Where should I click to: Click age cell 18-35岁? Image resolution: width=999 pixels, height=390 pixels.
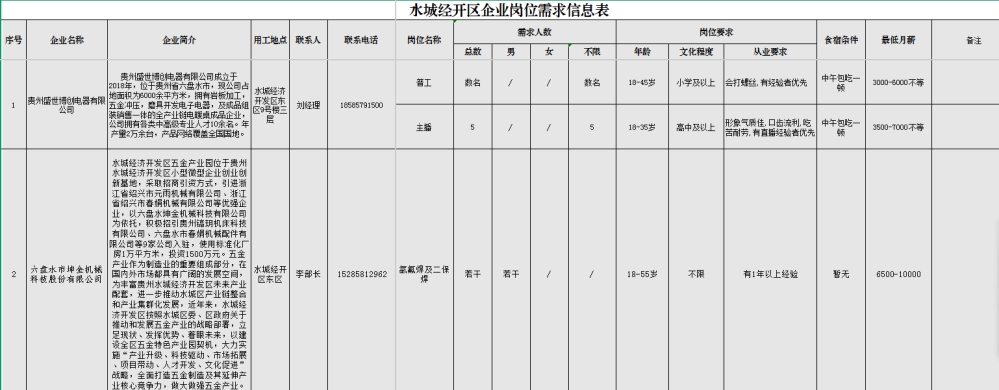pyautogui.click(x=642, y=127)
